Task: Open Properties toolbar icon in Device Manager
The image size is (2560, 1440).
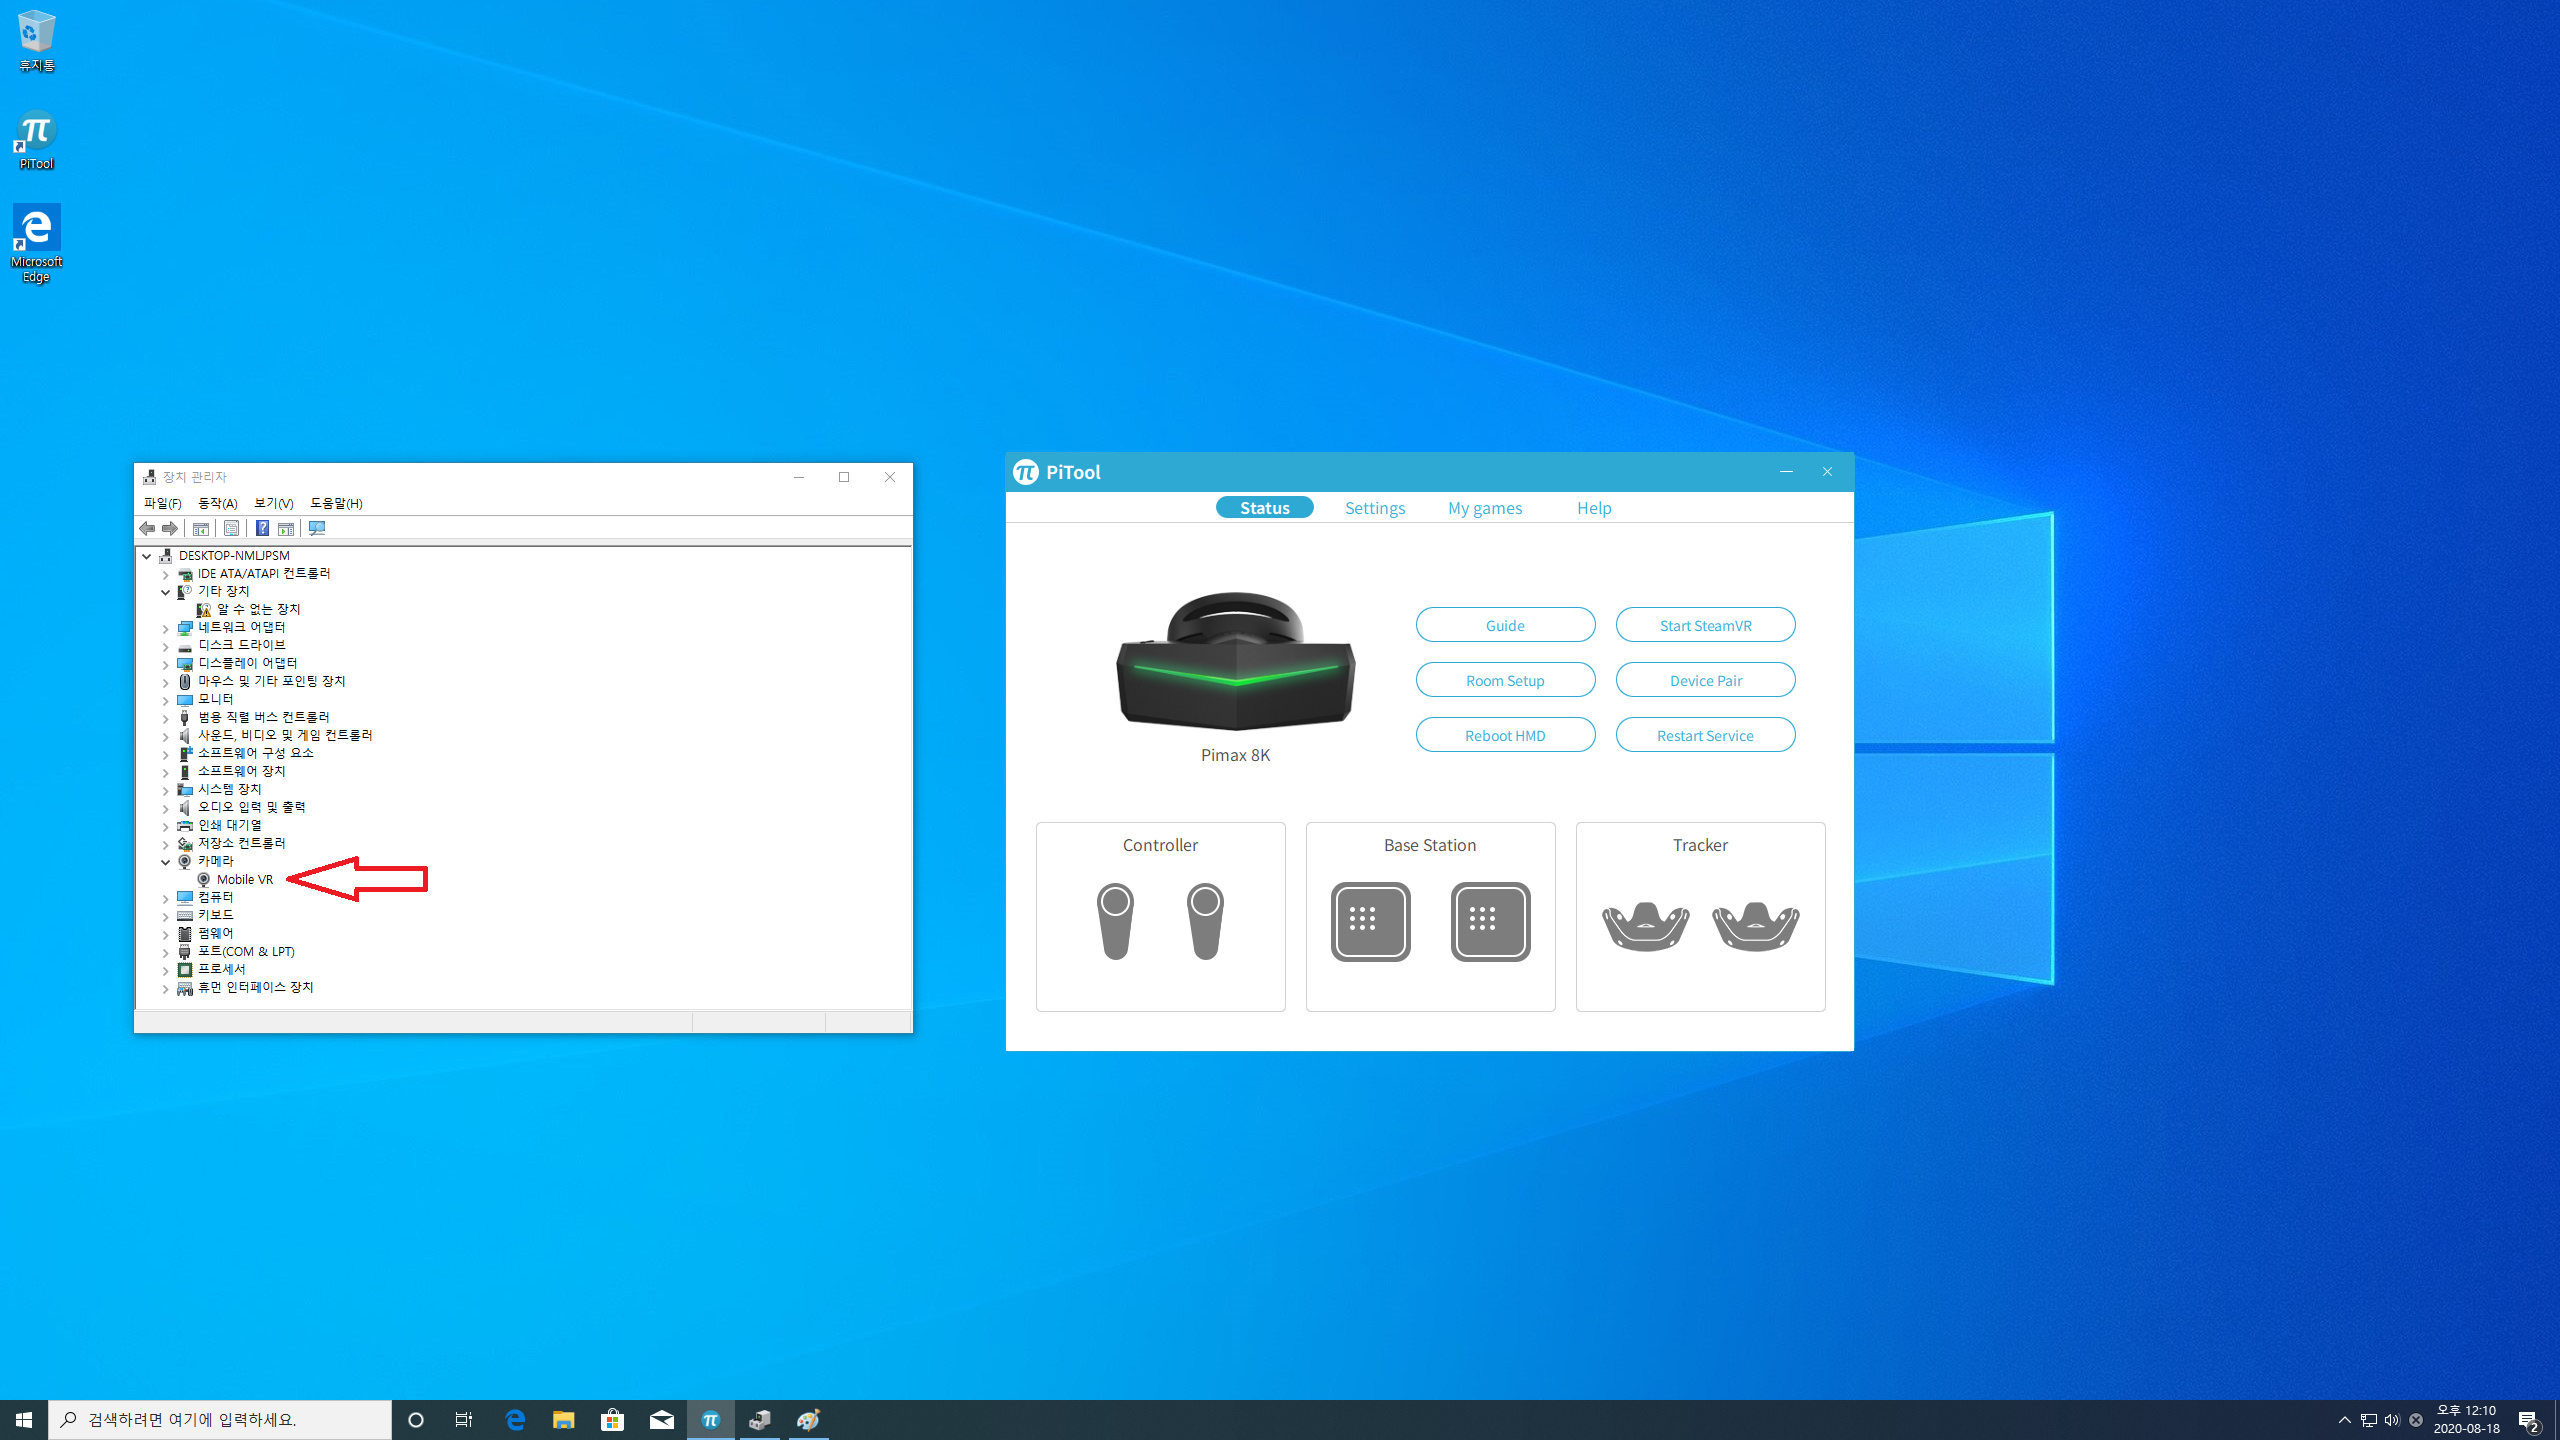Action: (231, 528)
